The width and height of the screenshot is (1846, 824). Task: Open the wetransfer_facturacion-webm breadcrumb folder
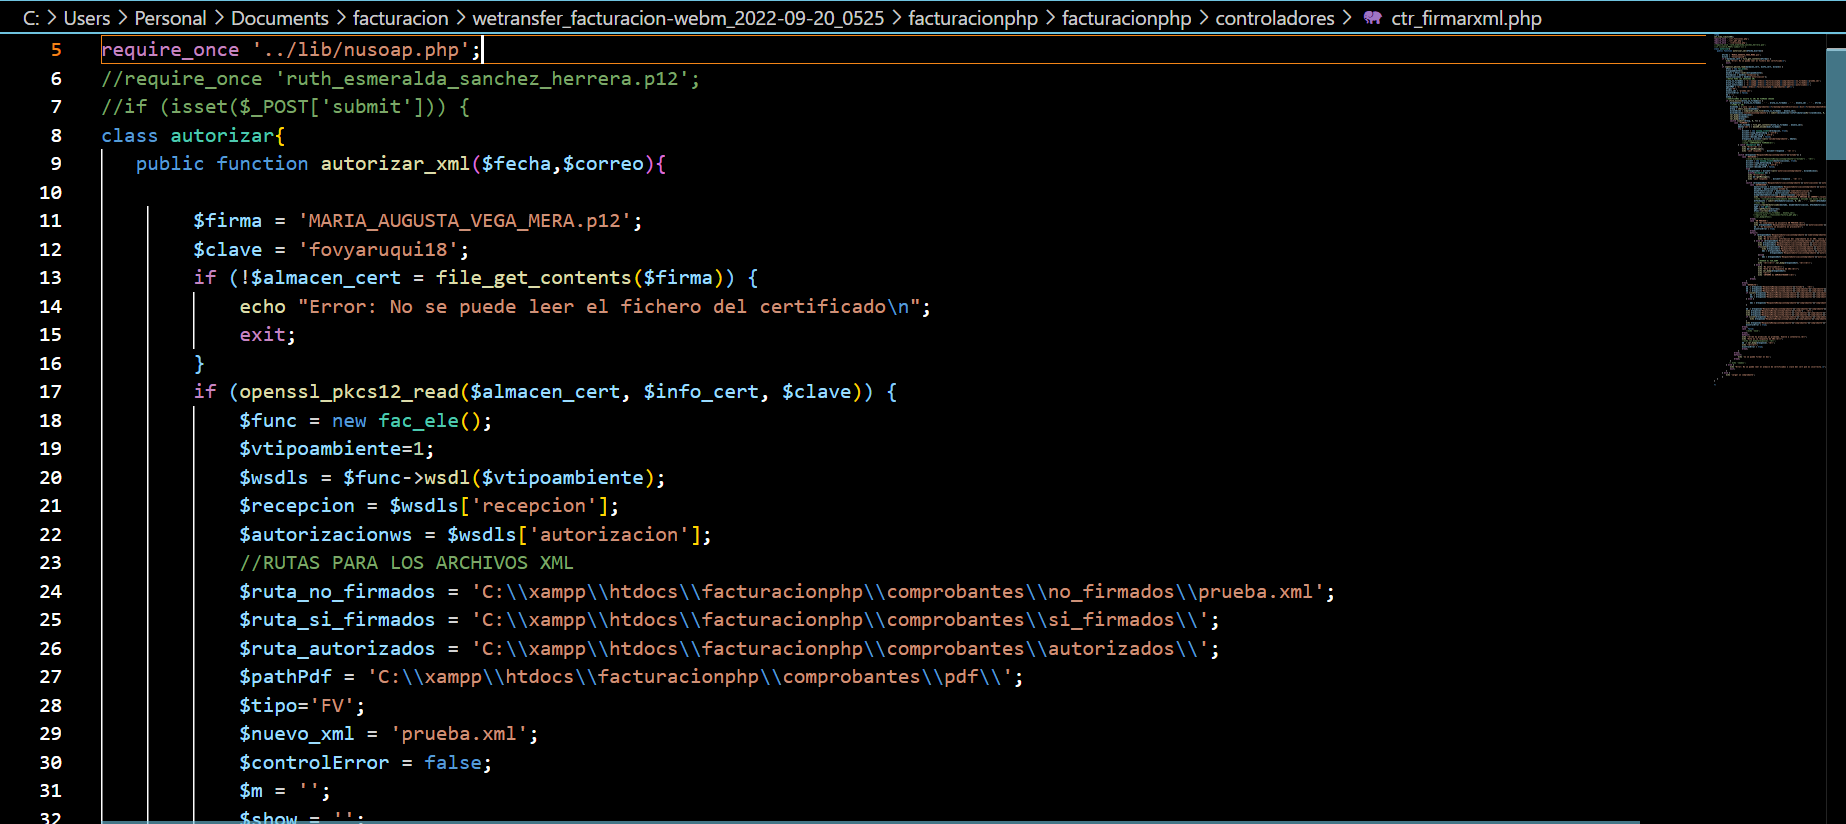(x=678, y=18)
